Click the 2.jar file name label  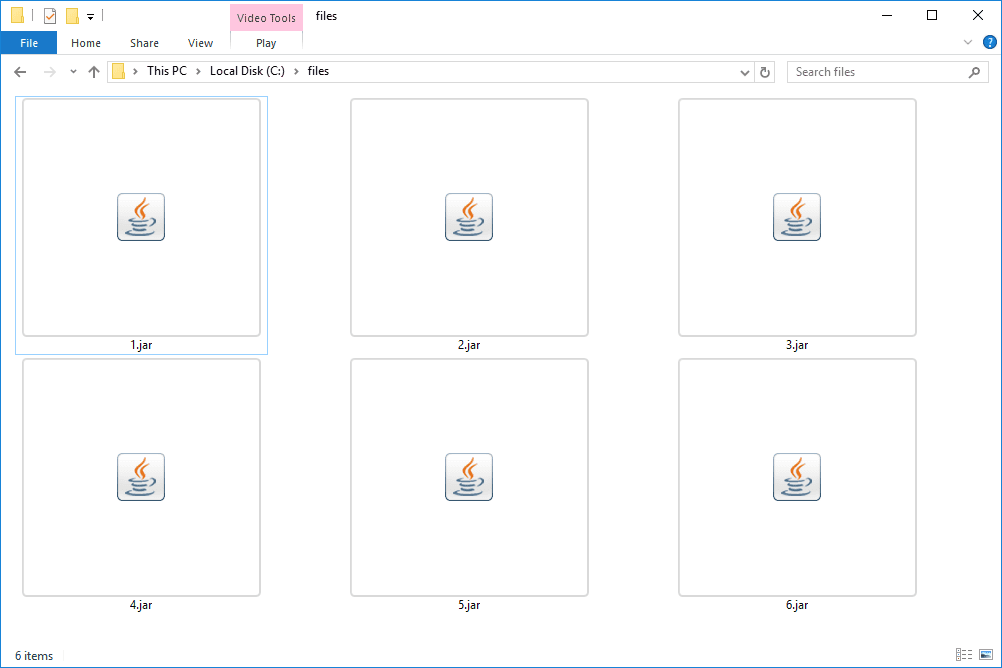click(x=469, y=345)
